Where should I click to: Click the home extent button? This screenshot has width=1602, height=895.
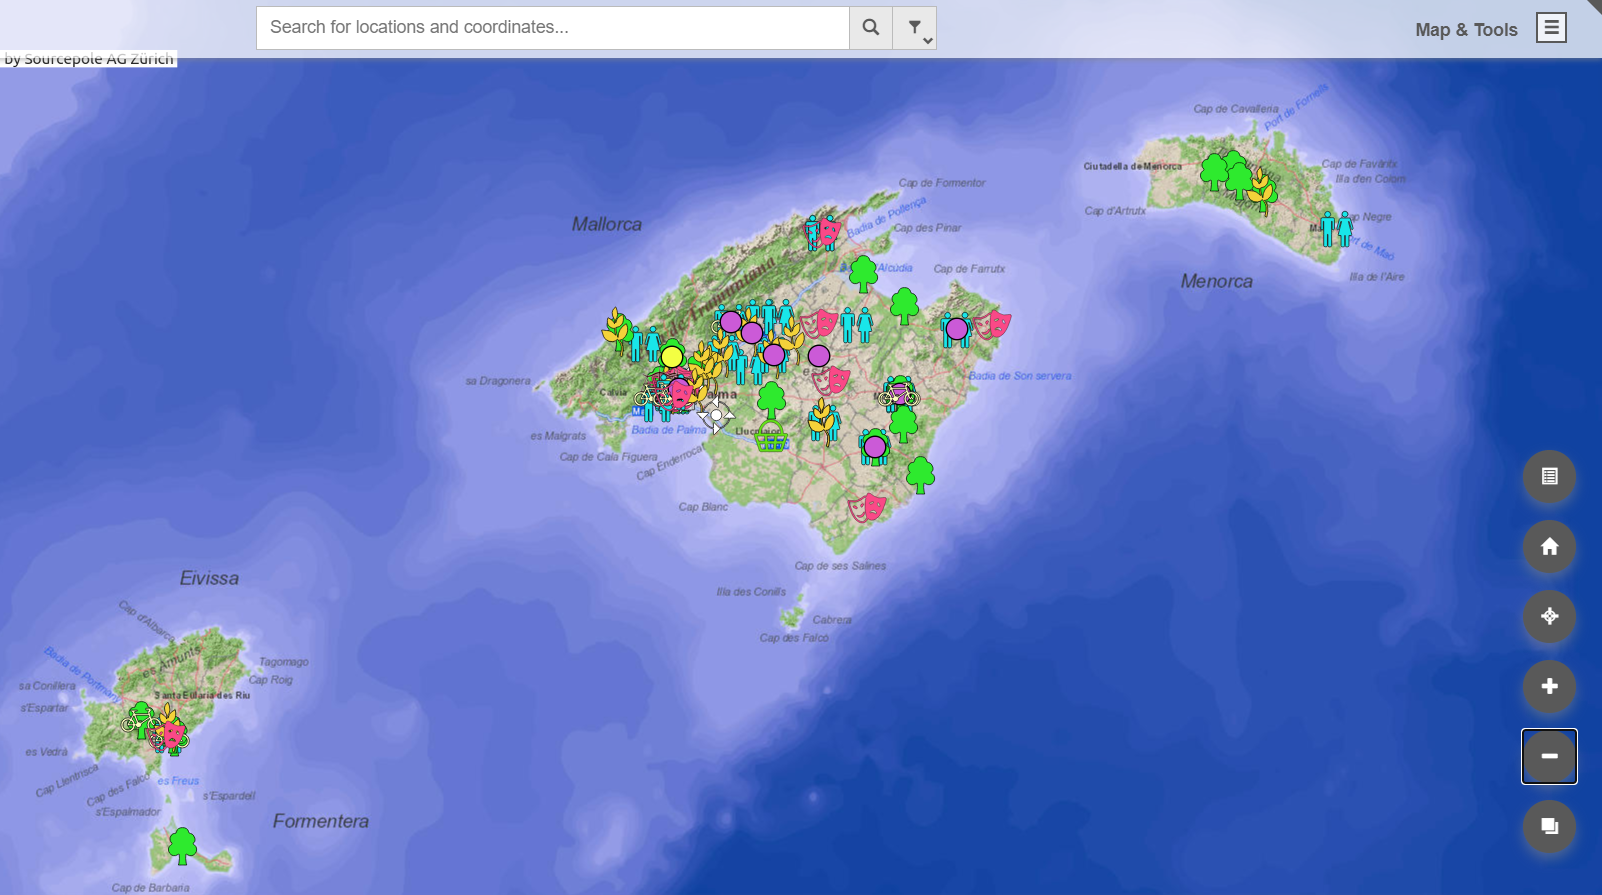click(1549, 547)
